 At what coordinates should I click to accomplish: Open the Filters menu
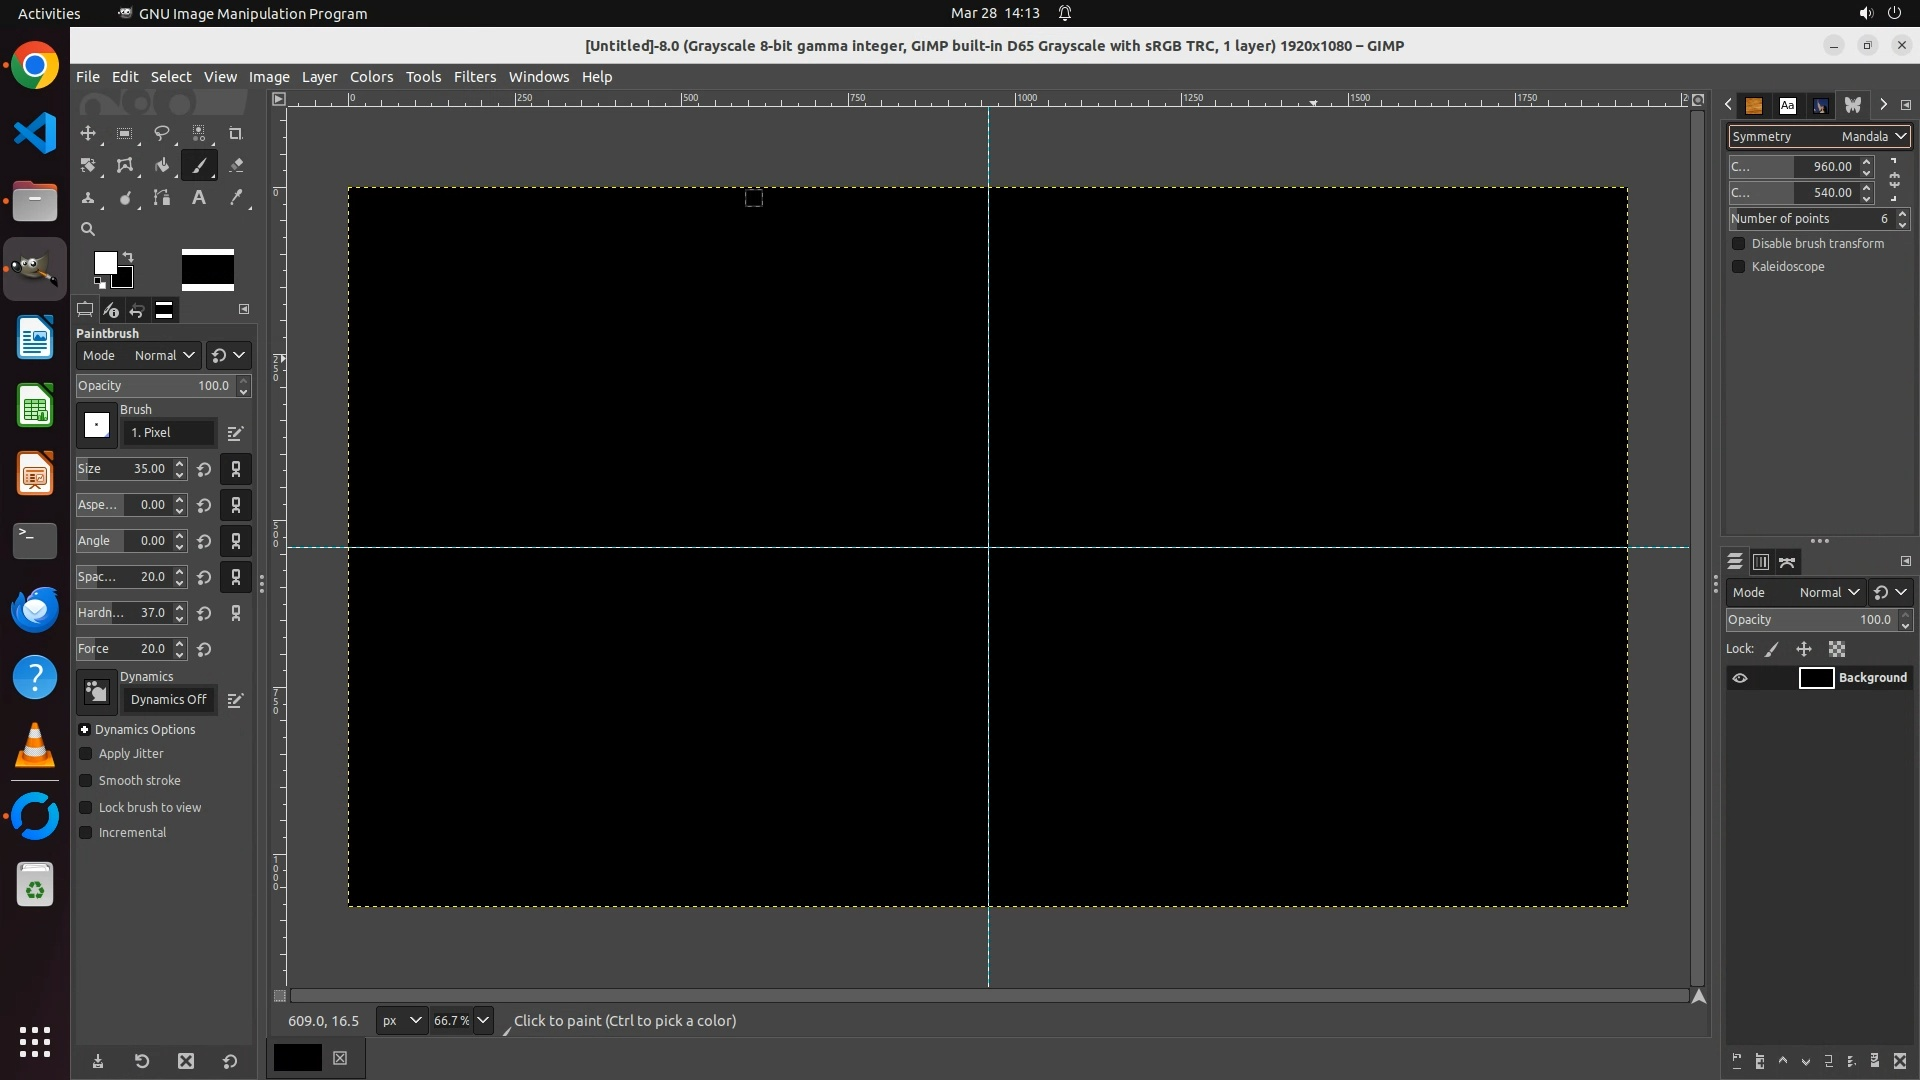[474, 77]
